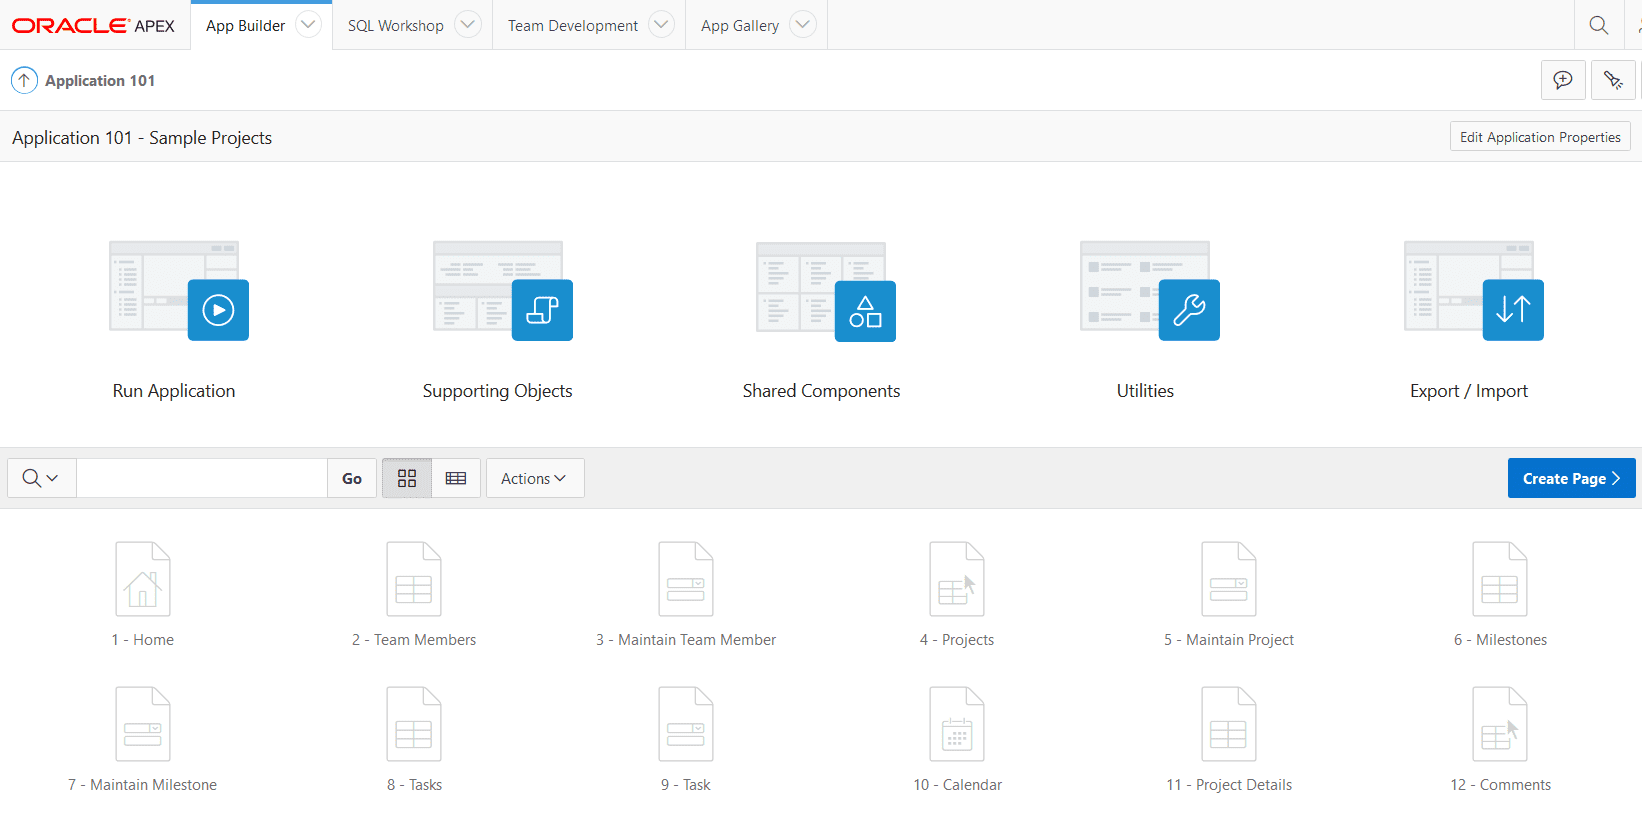
Task: Click the Export / Import label
Action: click(1469, 391)
